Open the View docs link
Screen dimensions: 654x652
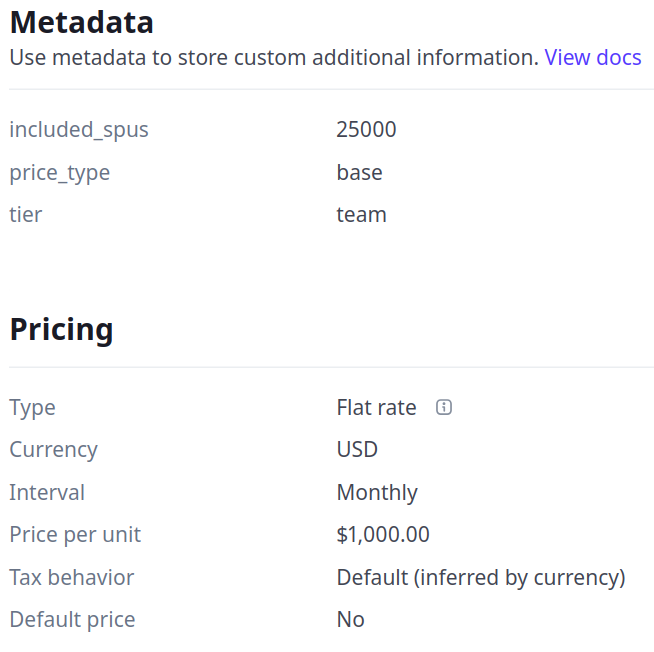tap(593, 57)
